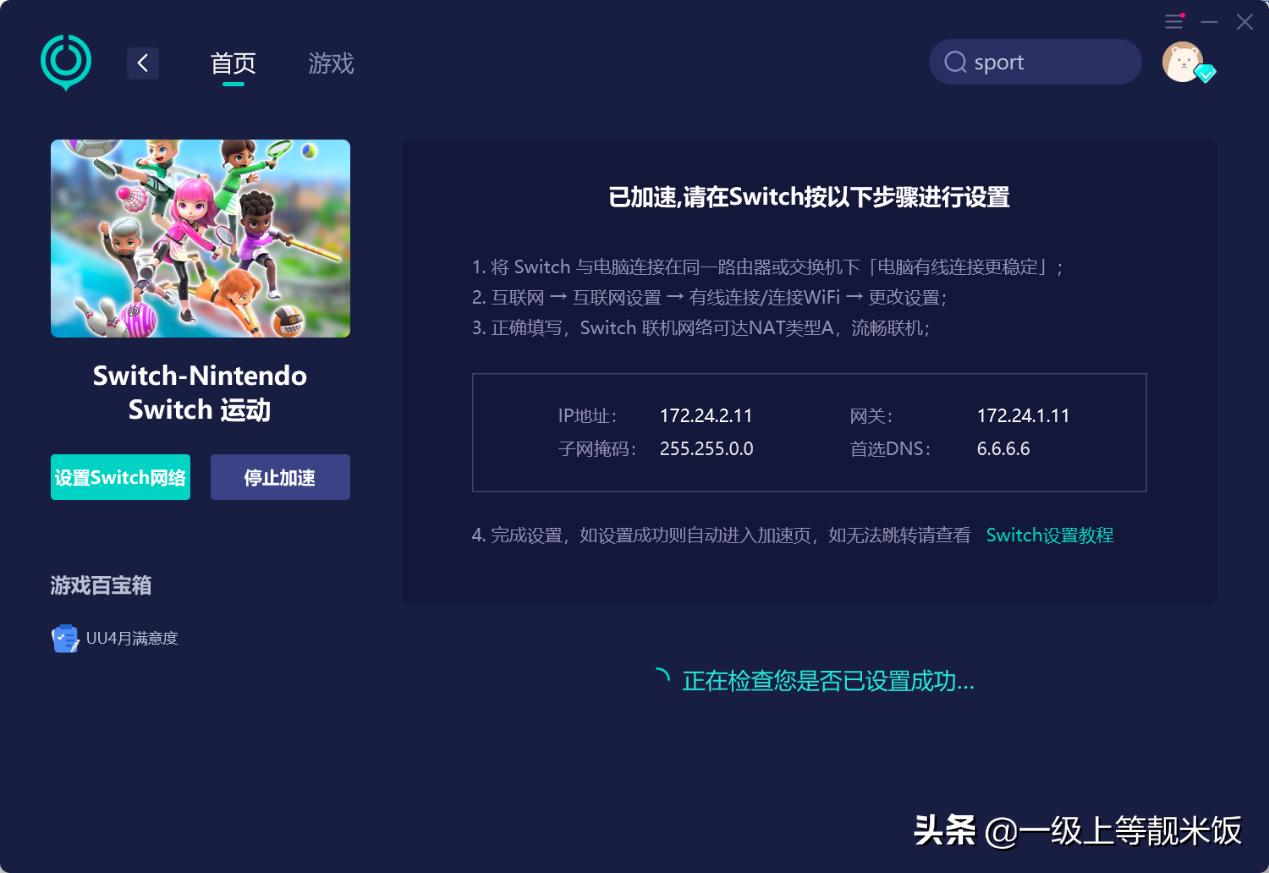Open the Switch设置教程 link
The height and width of the screenshot is (873, 1269).
pyautogui.click(x=1049, y=535)
